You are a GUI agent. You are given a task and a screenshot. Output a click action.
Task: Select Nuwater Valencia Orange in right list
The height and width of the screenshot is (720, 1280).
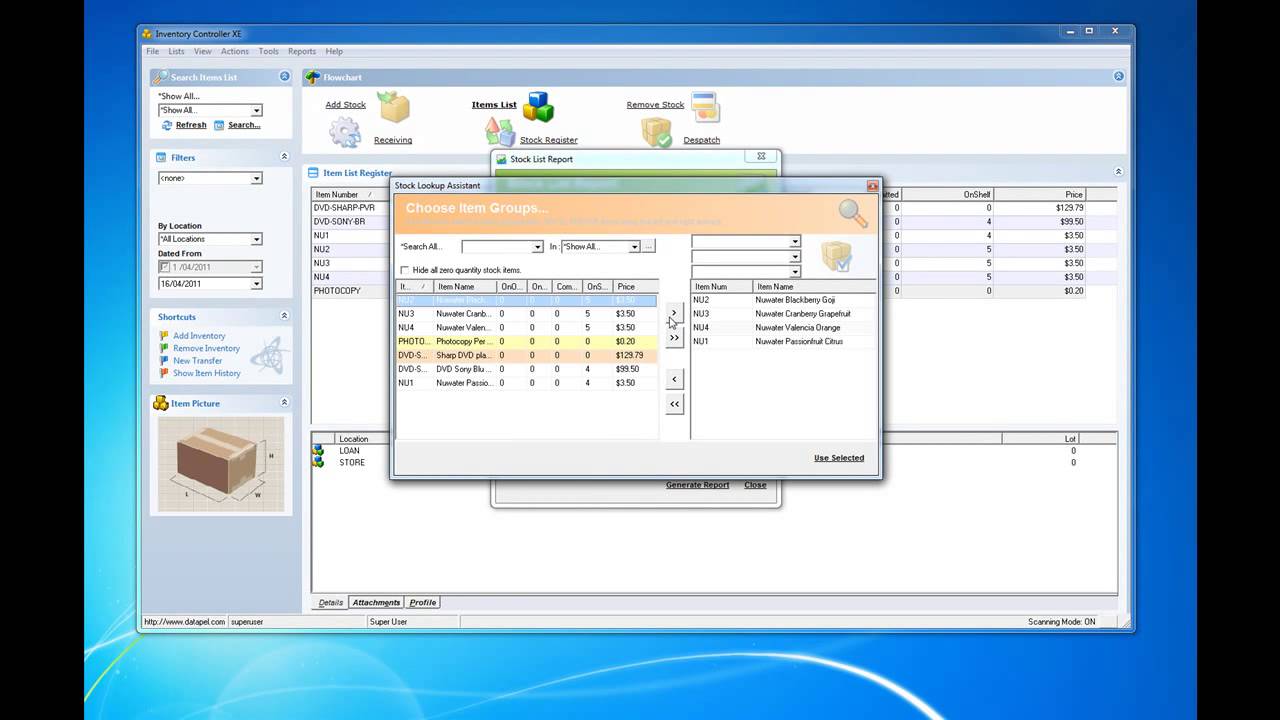pyautogui.click(x=783, y=327)
